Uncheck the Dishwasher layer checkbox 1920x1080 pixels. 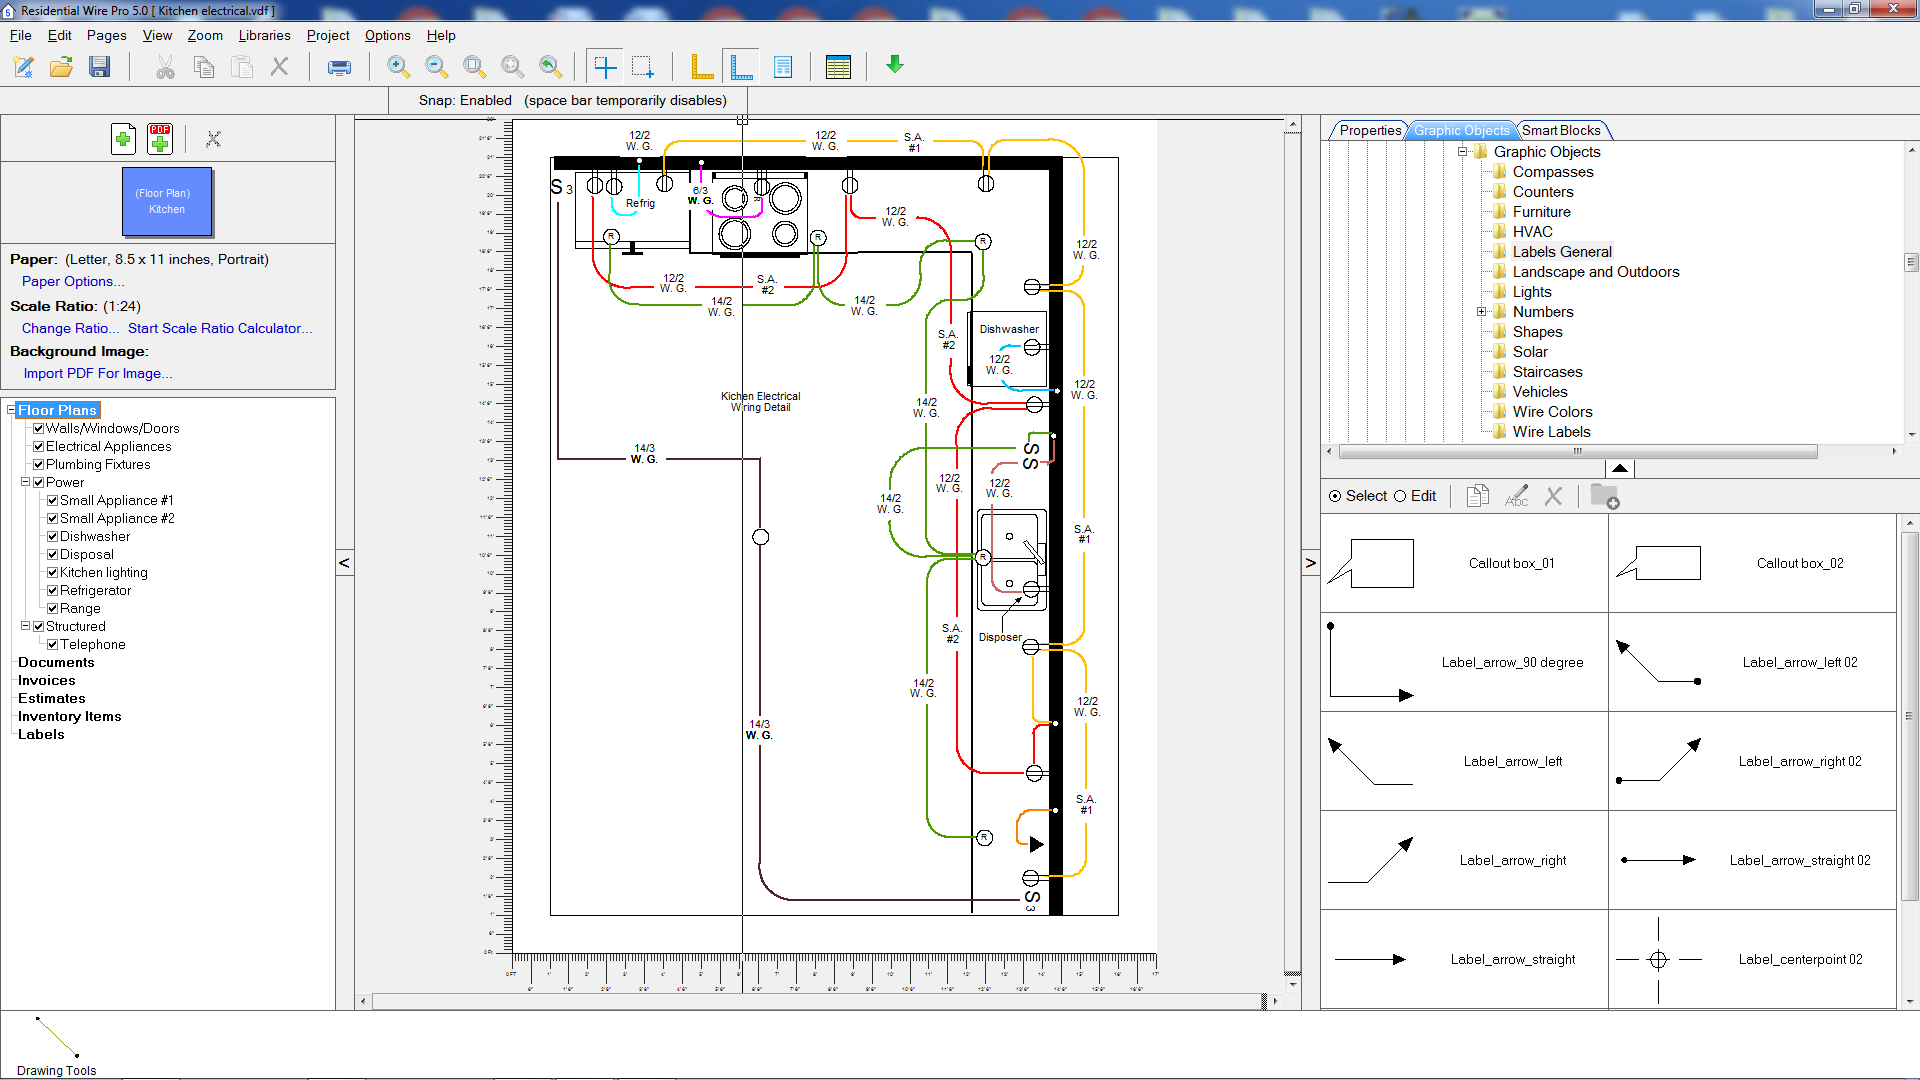pyautogui.click(x=53, y=537)
